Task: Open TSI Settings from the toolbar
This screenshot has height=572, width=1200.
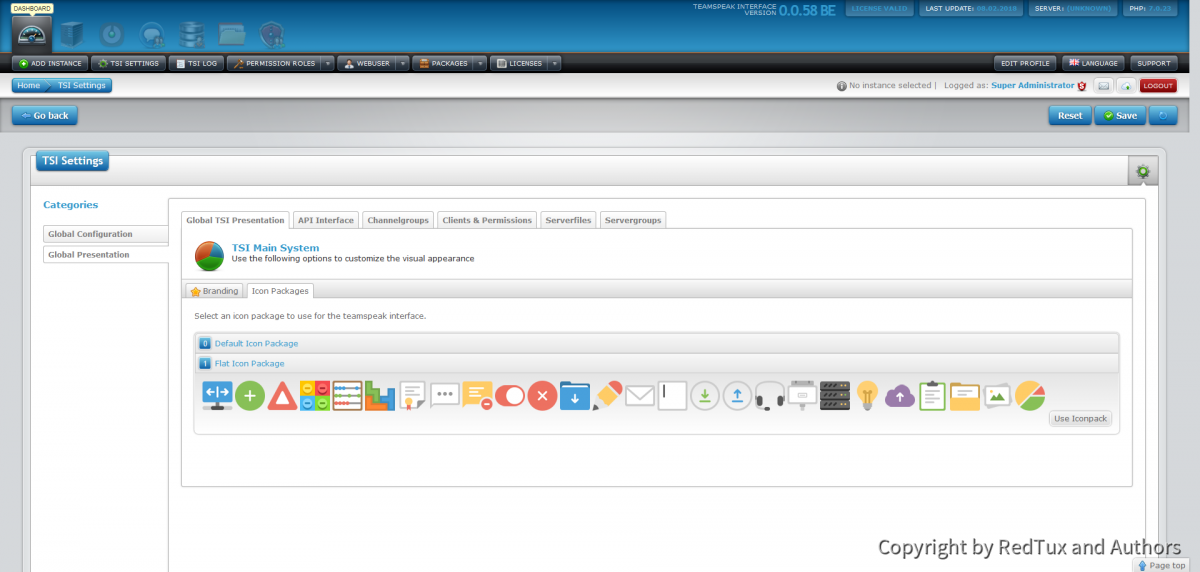Action: [x=128, y=63]
